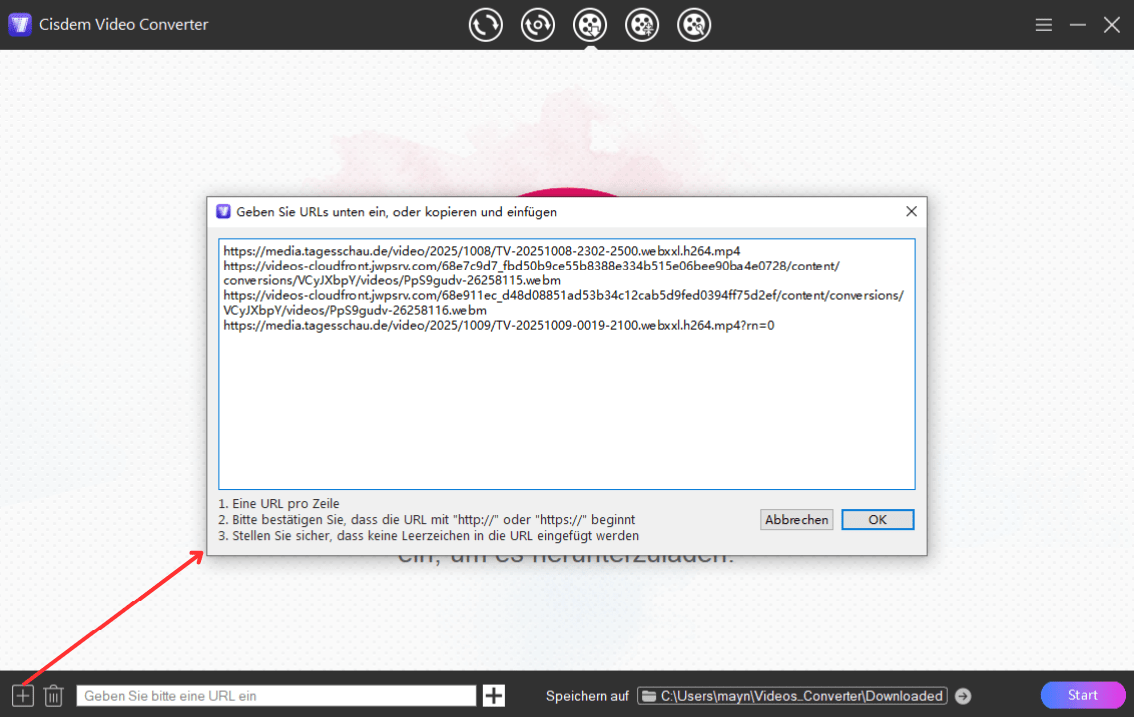Click the purple icon in dialog title bar
1134x717 pixels.
[x=224, y=212]
